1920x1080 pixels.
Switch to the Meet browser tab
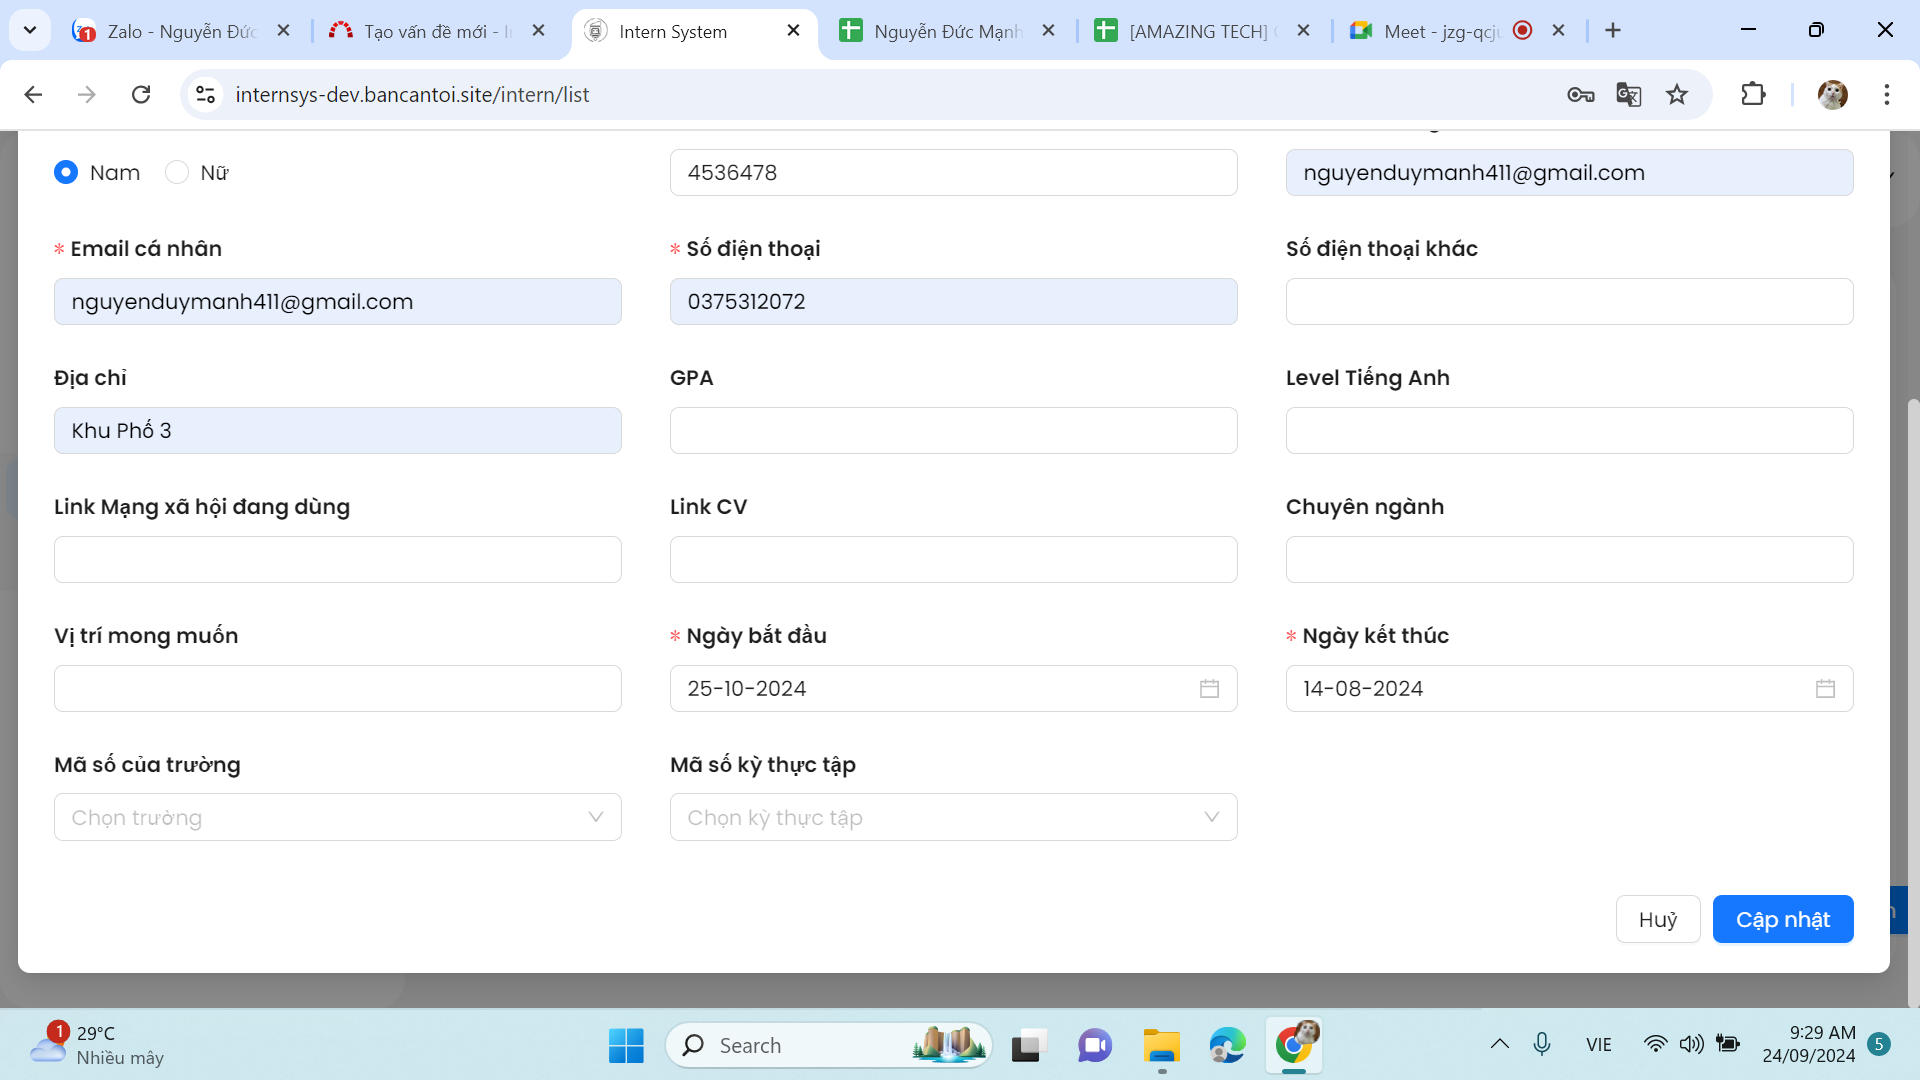(1440, 31)
